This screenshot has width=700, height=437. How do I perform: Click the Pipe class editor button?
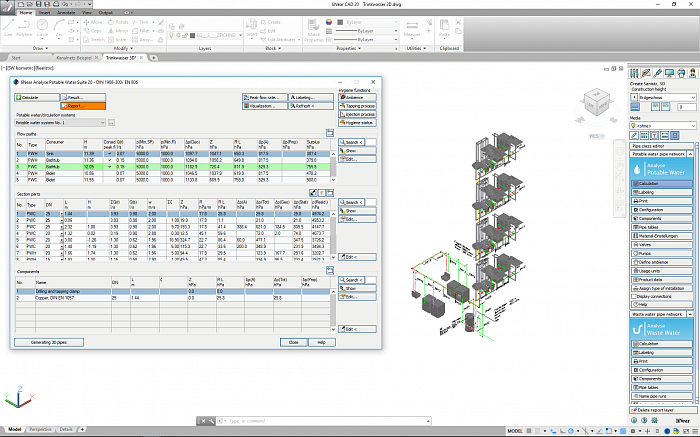662,146
